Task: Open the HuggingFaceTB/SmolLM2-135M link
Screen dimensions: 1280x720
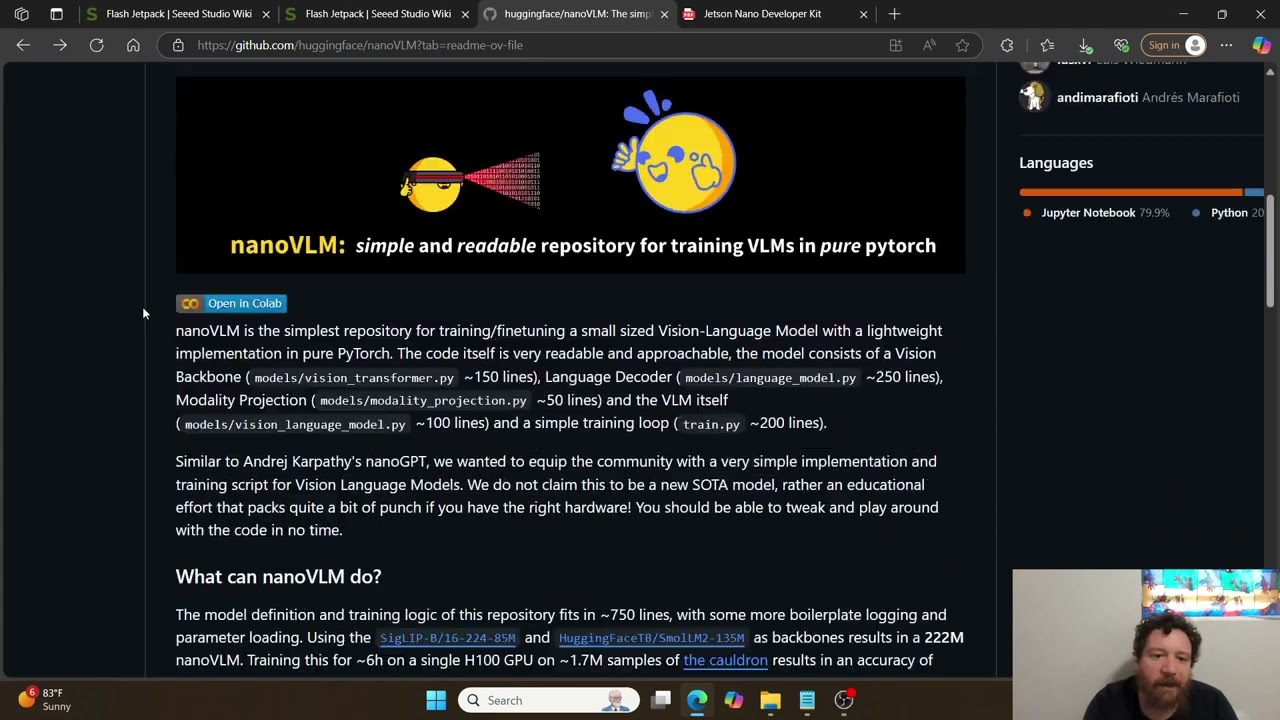Action: point(651,638)
